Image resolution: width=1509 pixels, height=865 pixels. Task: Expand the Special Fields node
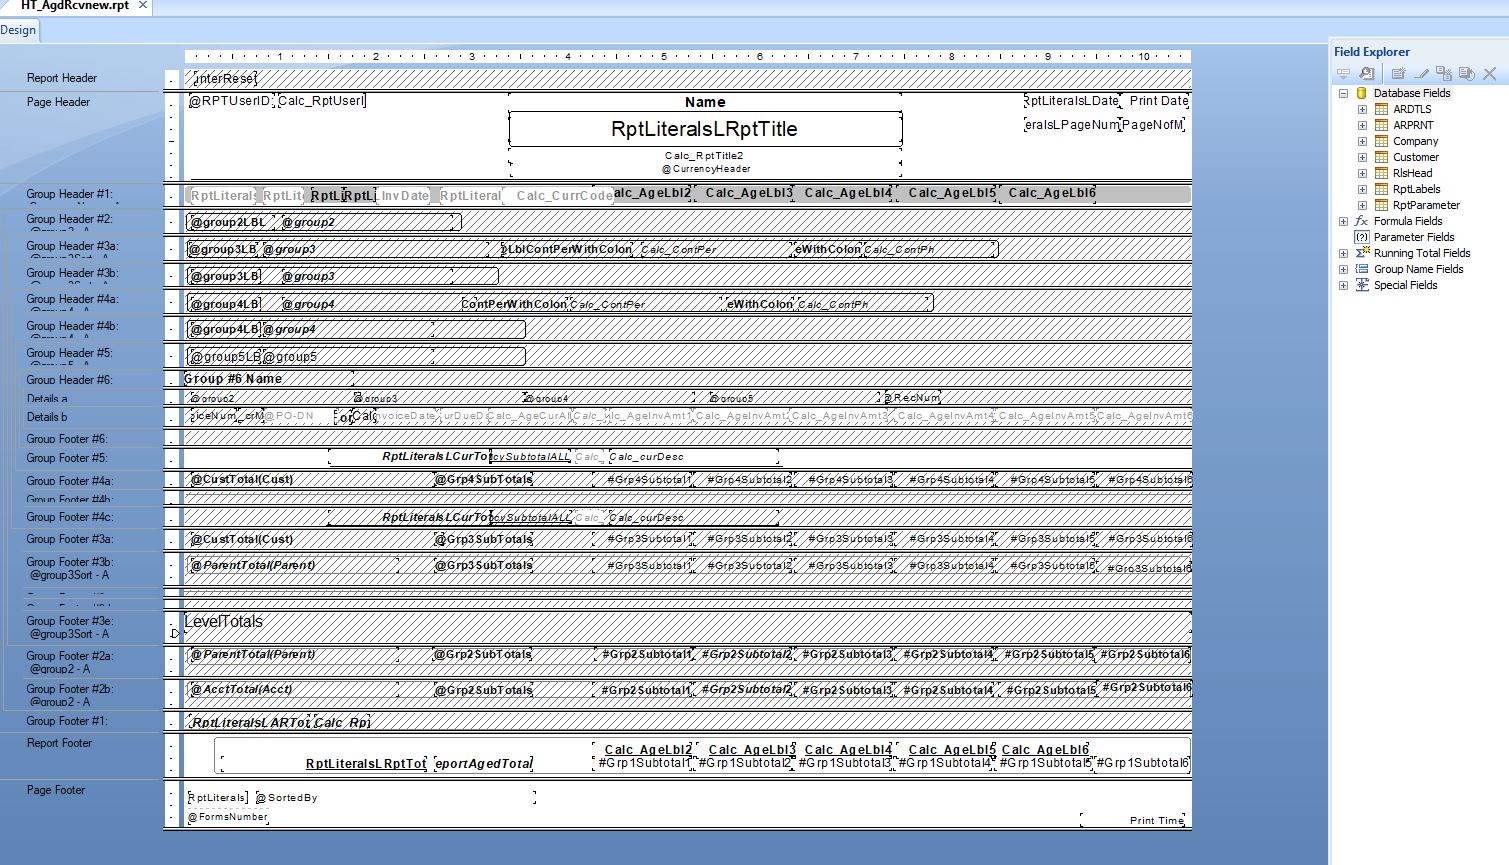click(1343, 285)
